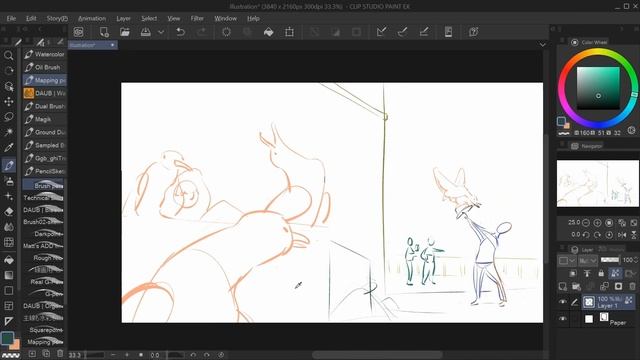Toggle Flip vertical in Navigator
Image resolution: width=640 pixels, height=360 pixels.
point(634,235)
